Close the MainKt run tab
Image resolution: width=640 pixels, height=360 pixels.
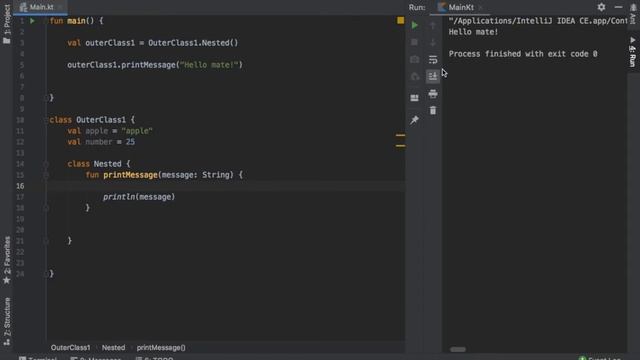[x=480, y=7]
